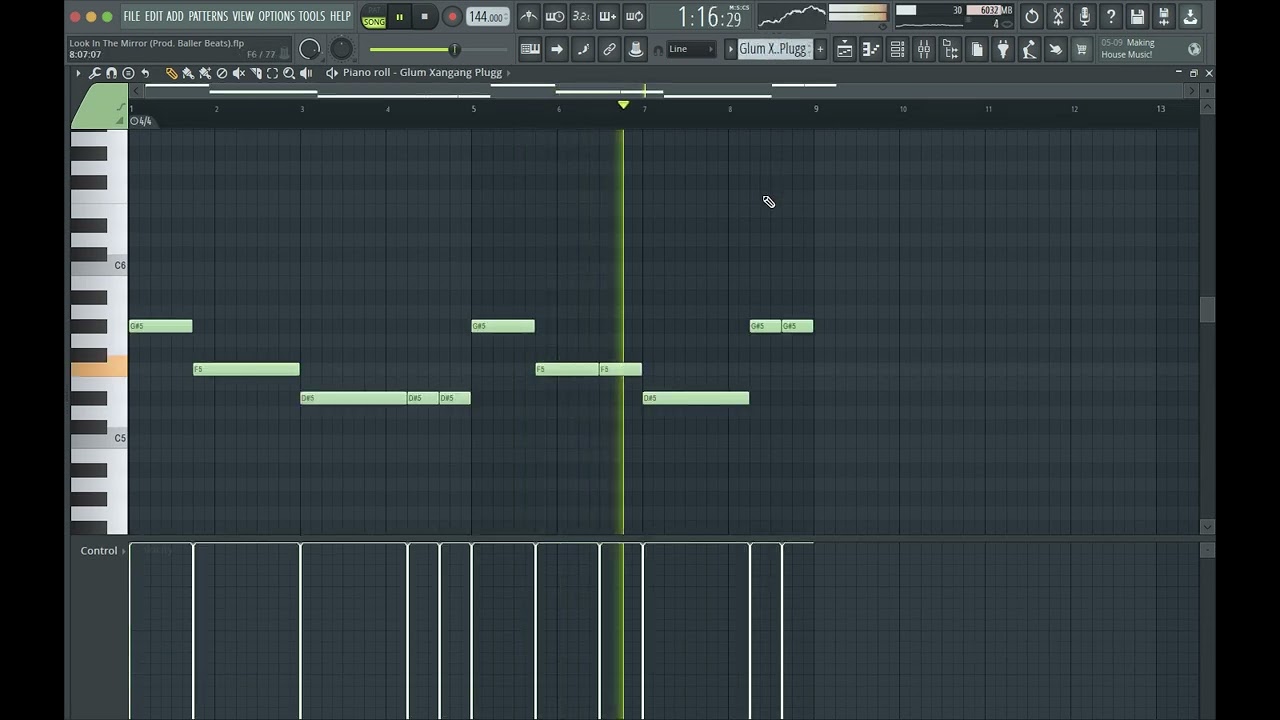Open the OPTIONS menu
The image size is (1280, 720).
pyautogui.click(x=277, y=16)
